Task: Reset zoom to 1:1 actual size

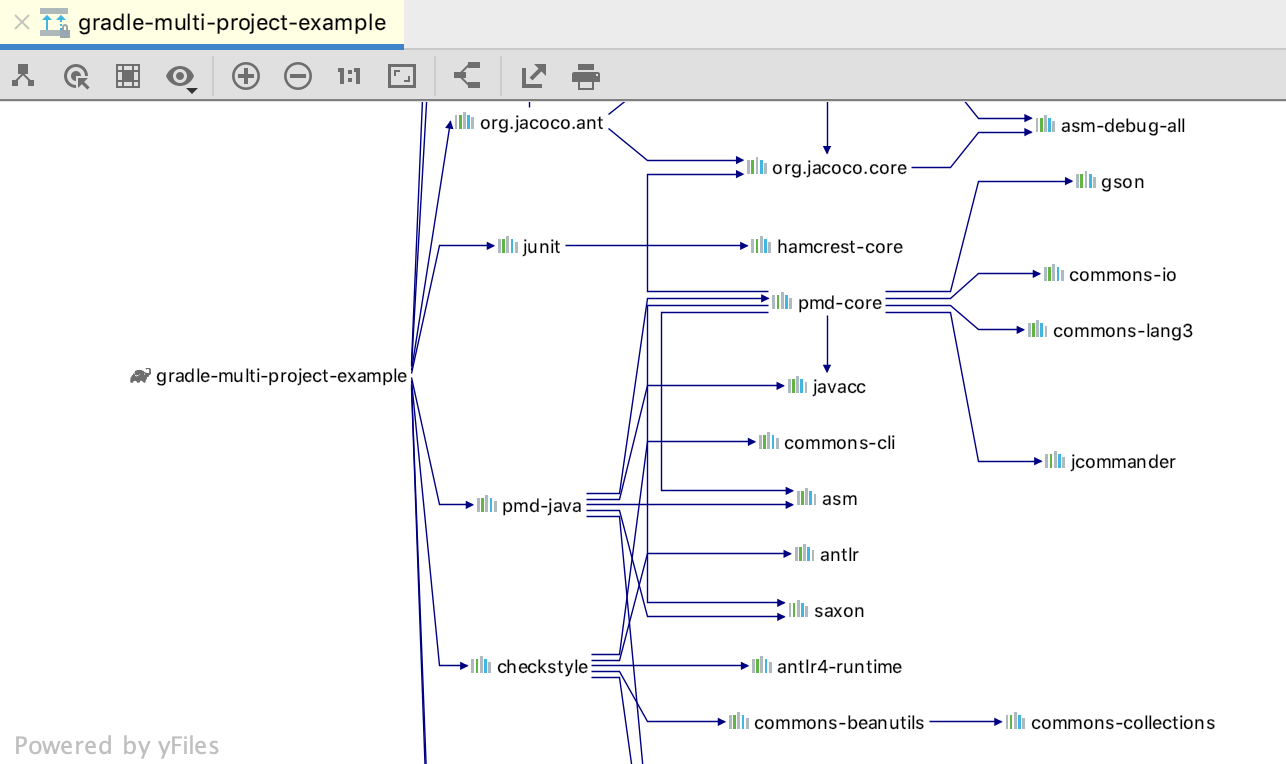Action: 348,76
